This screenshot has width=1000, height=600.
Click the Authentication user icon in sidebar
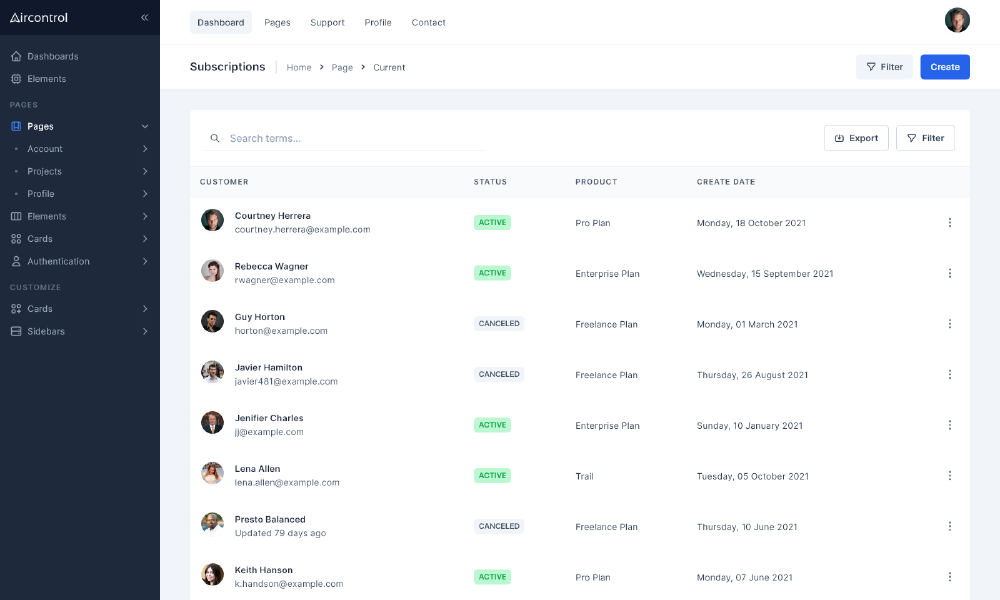pos(16,261)
